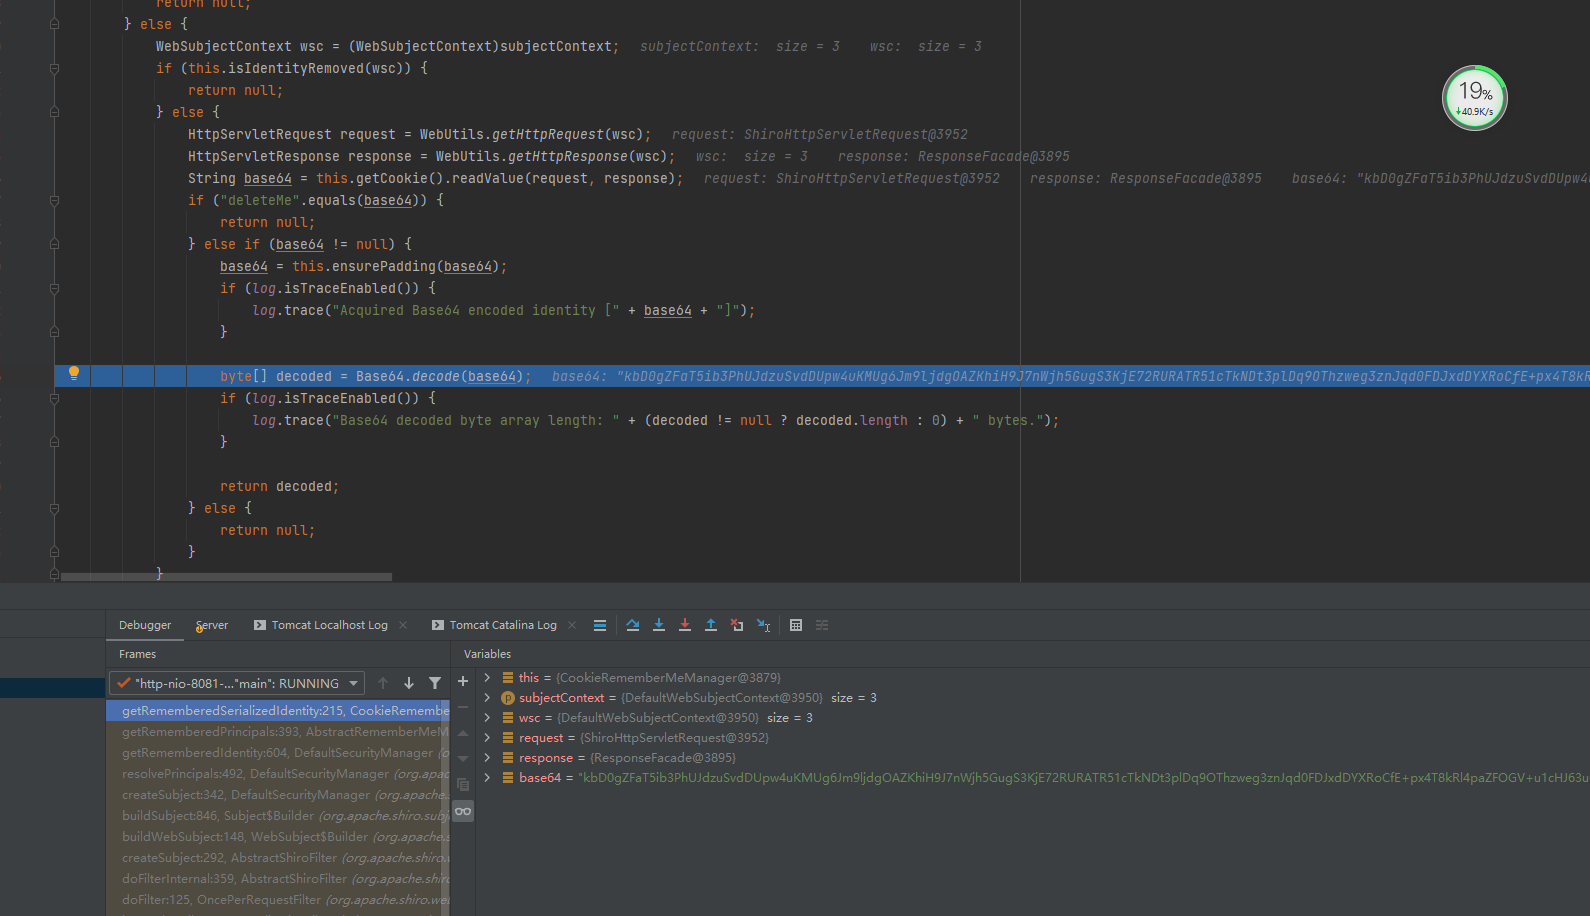1590x916 pixels.
Task: Fold the isIdentityRemoved if block
Action: [x=54, y=68]
